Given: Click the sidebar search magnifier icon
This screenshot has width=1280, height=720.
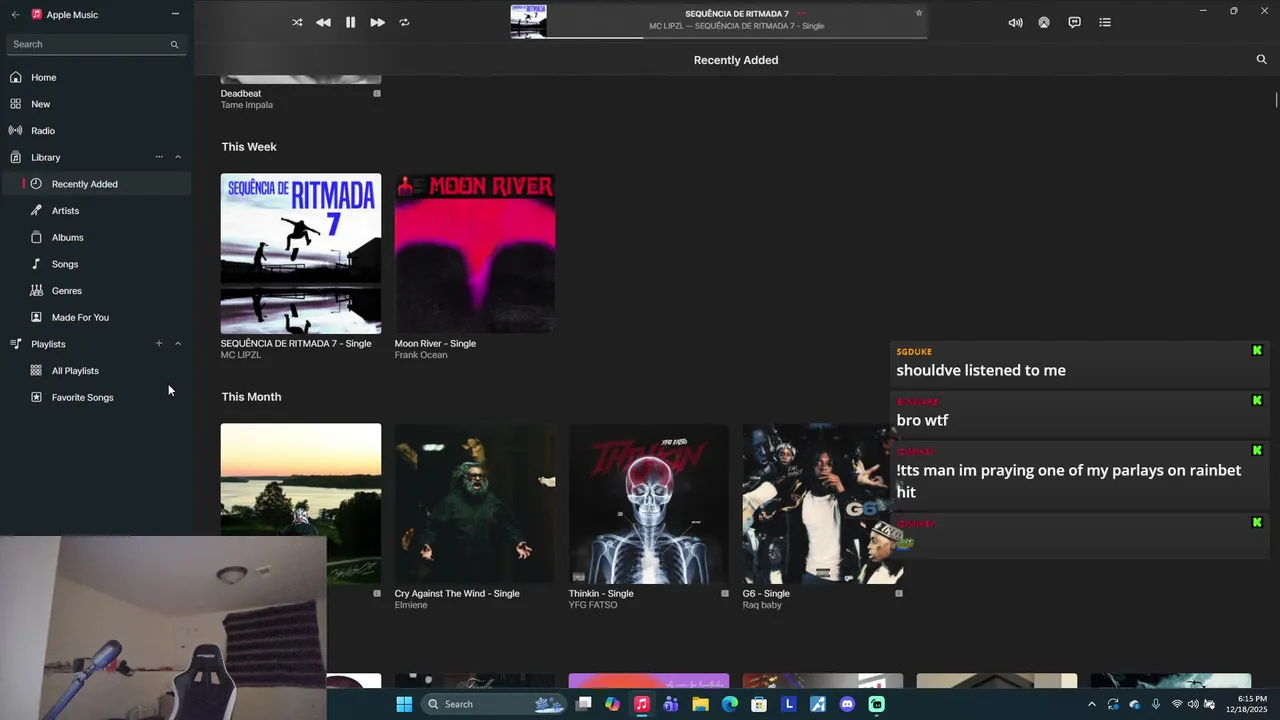Looking at the screenshot, I should 174,44.
